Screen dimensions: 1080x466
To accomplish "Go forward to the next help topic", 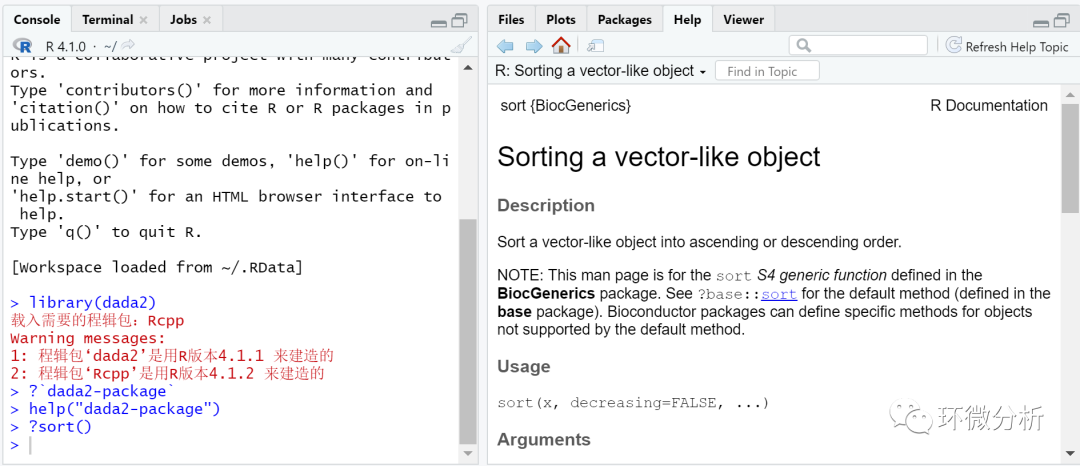I will [534, 46].
